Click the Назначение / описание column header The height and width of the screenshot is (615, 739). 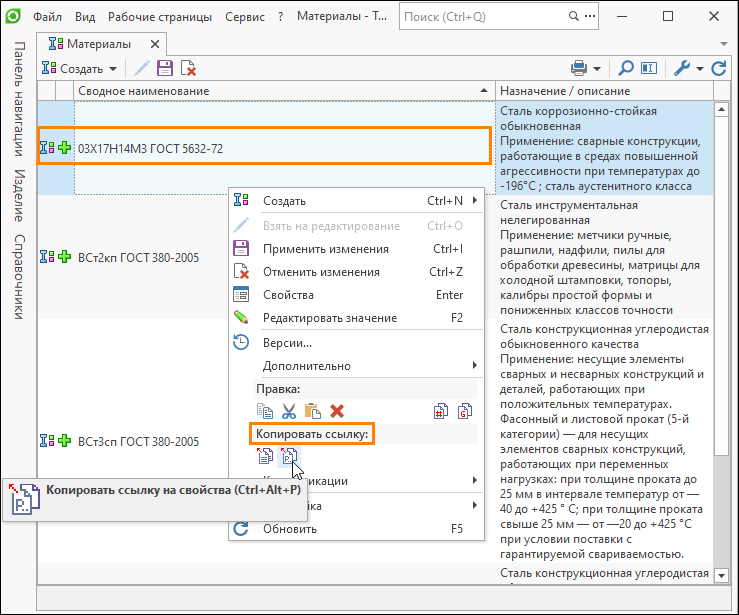(x=604, y=91)
